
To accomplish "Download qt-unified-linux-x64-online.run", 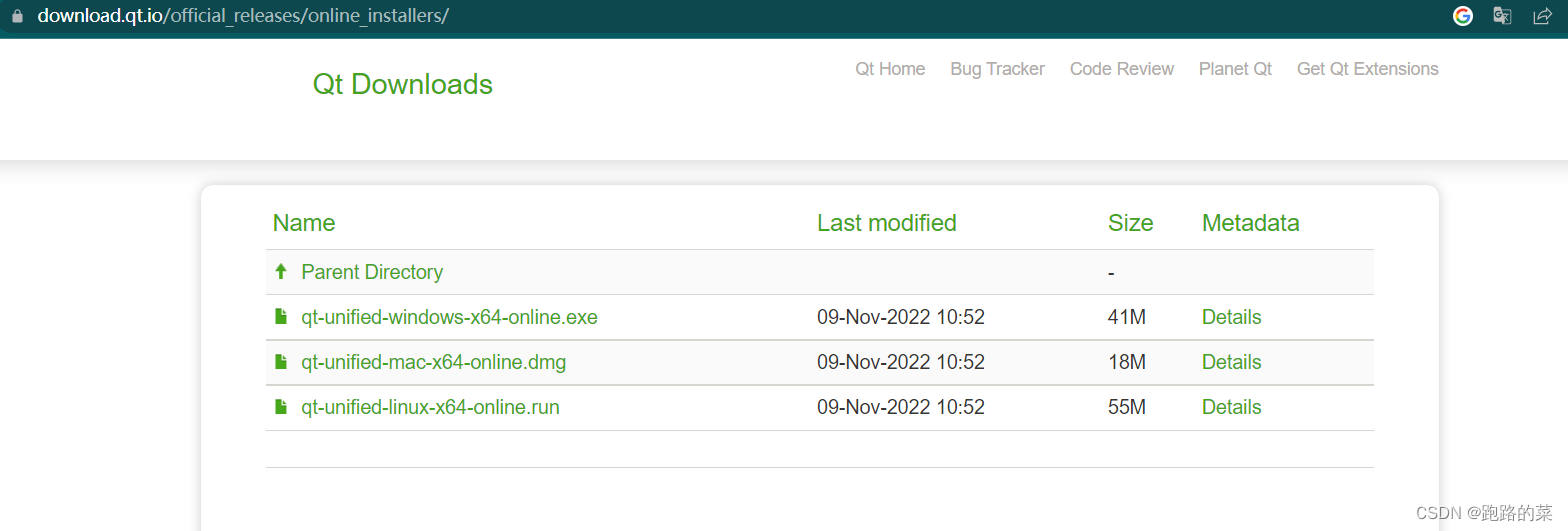I will 431,407.
